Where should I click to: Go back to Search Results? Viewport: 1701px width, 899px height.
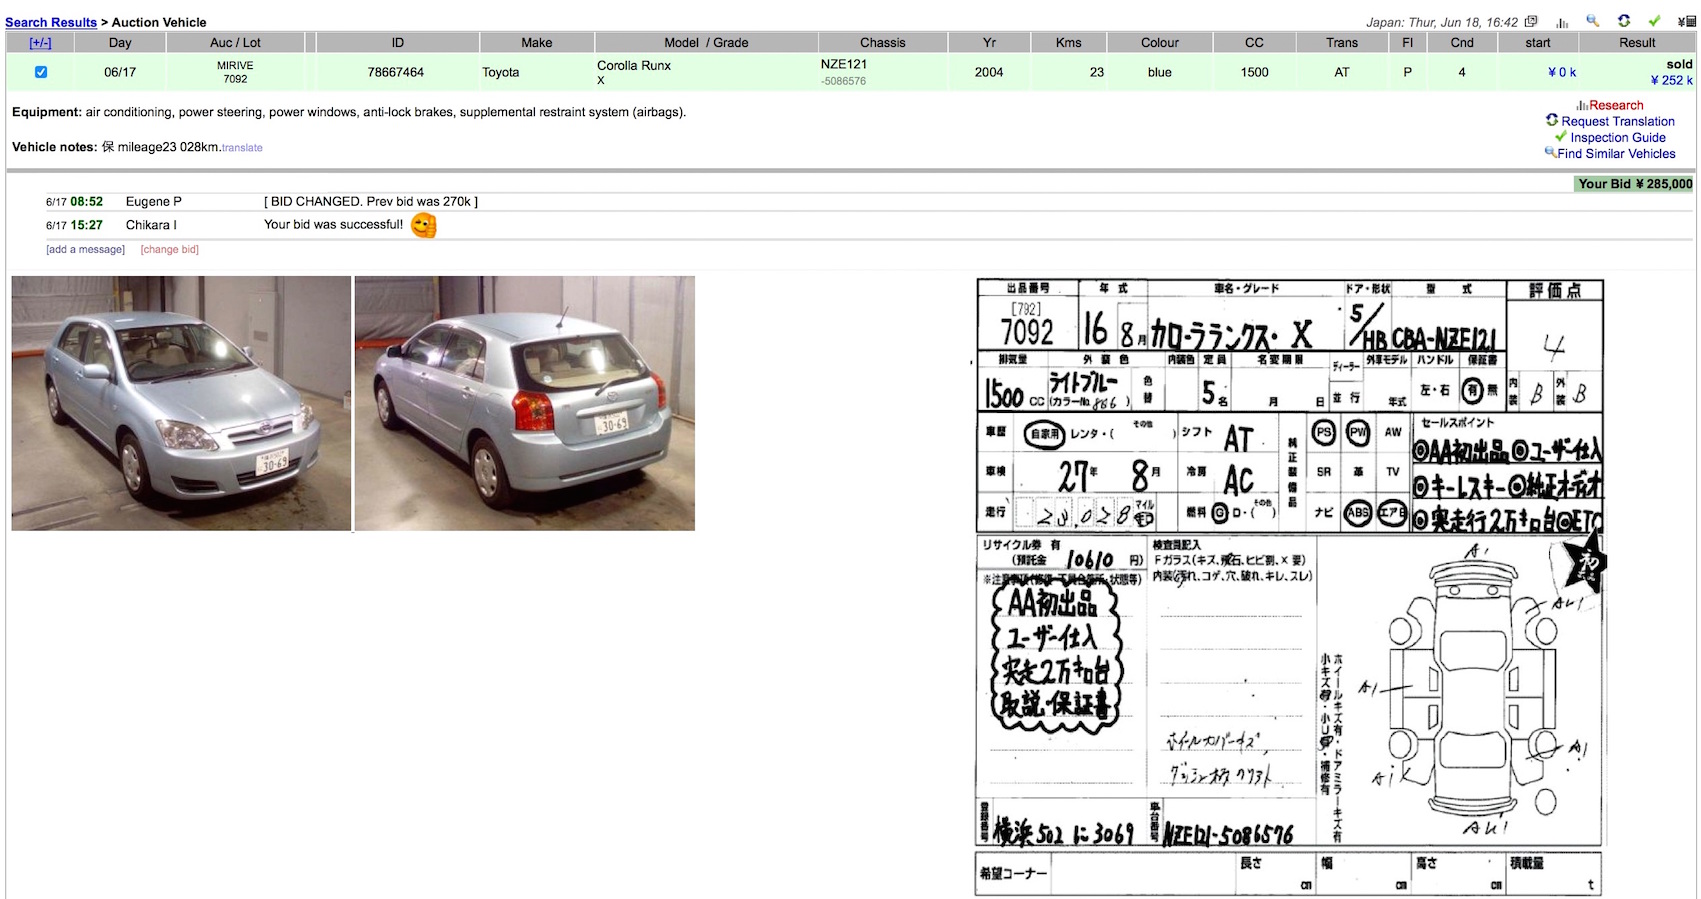tap(51, 22)
